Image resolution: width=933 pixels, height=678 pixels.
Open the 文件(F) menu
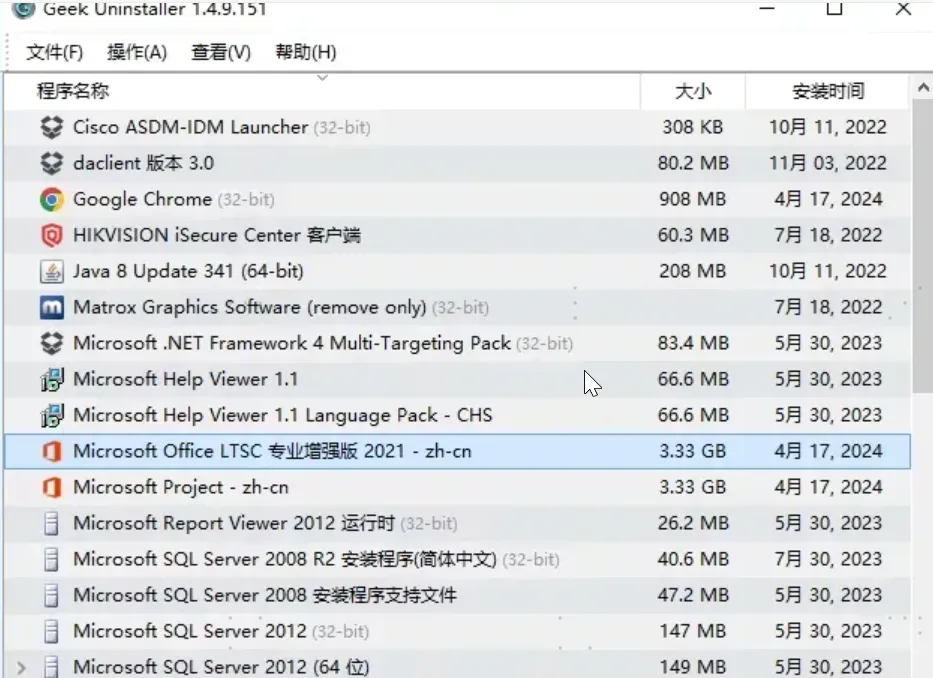pos(54,52)
